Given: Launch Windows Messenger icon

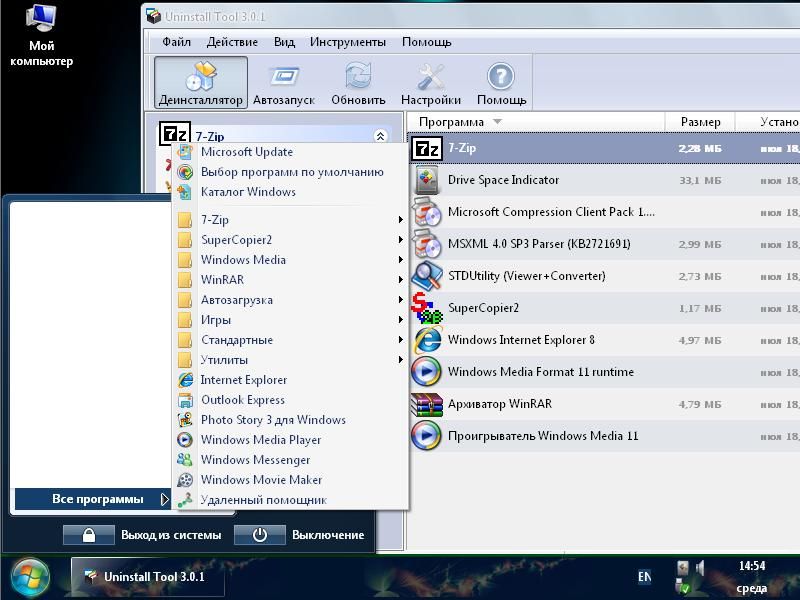Looking at the screenshot, I should (185, 460).
